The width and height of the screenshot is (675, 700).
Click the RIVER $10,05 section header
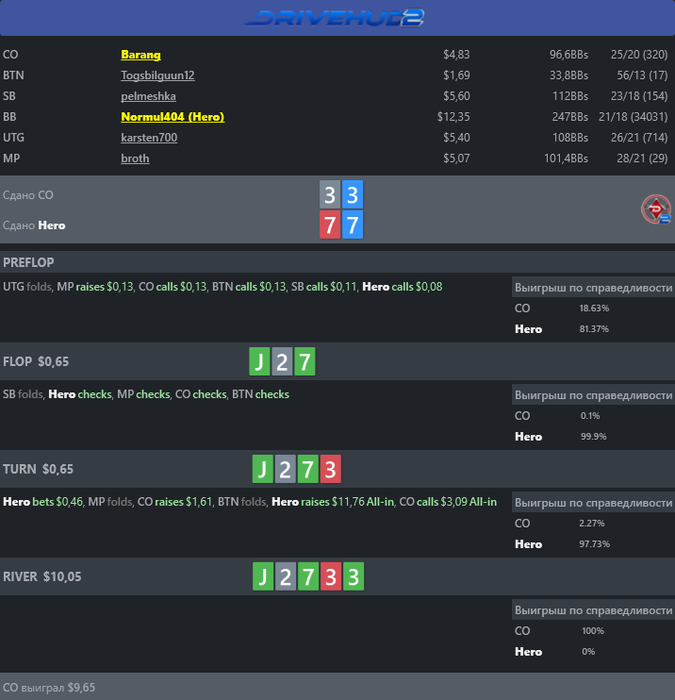42,577
